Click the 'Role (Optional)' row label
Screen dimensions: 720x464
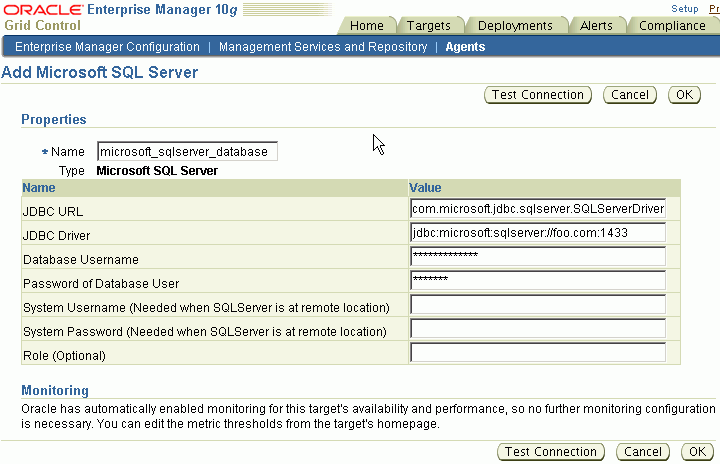tap(64, 356)
